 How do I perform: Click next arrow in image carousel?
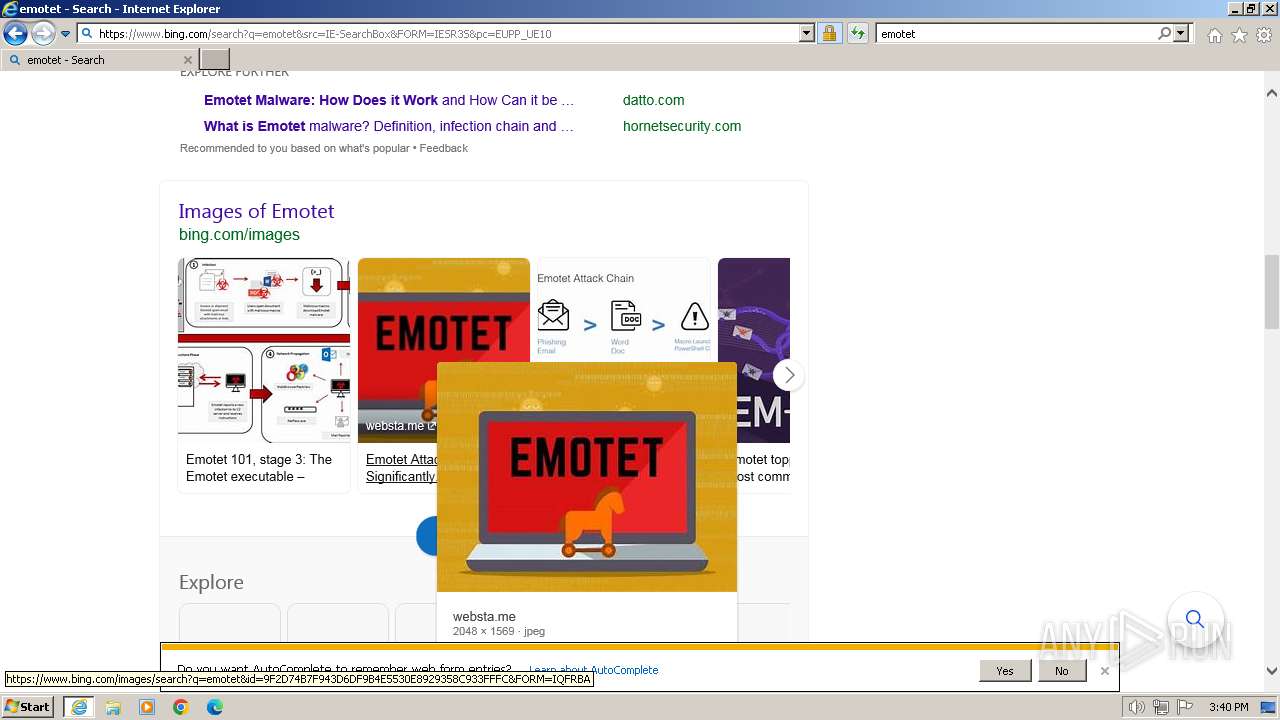click(x=789, y=375)
